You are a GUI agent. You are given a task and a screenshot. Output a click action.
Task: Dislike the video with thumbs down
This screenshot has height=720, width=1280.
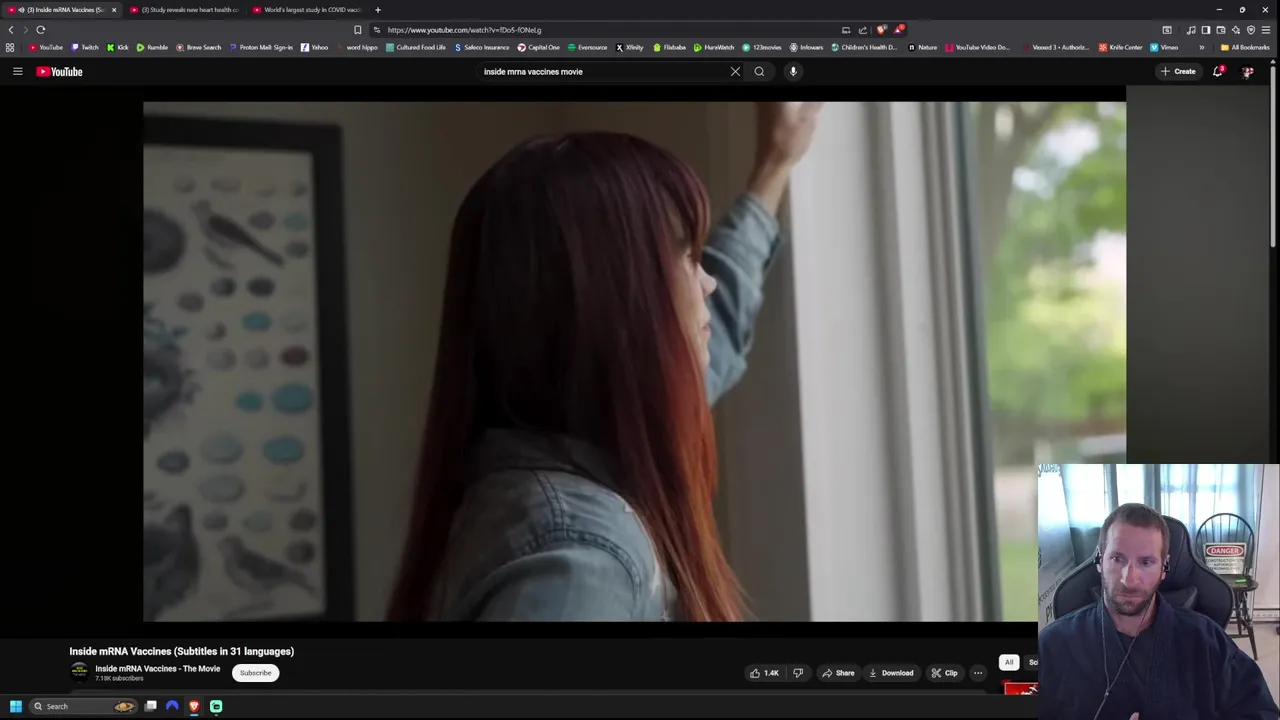(798, 673)
